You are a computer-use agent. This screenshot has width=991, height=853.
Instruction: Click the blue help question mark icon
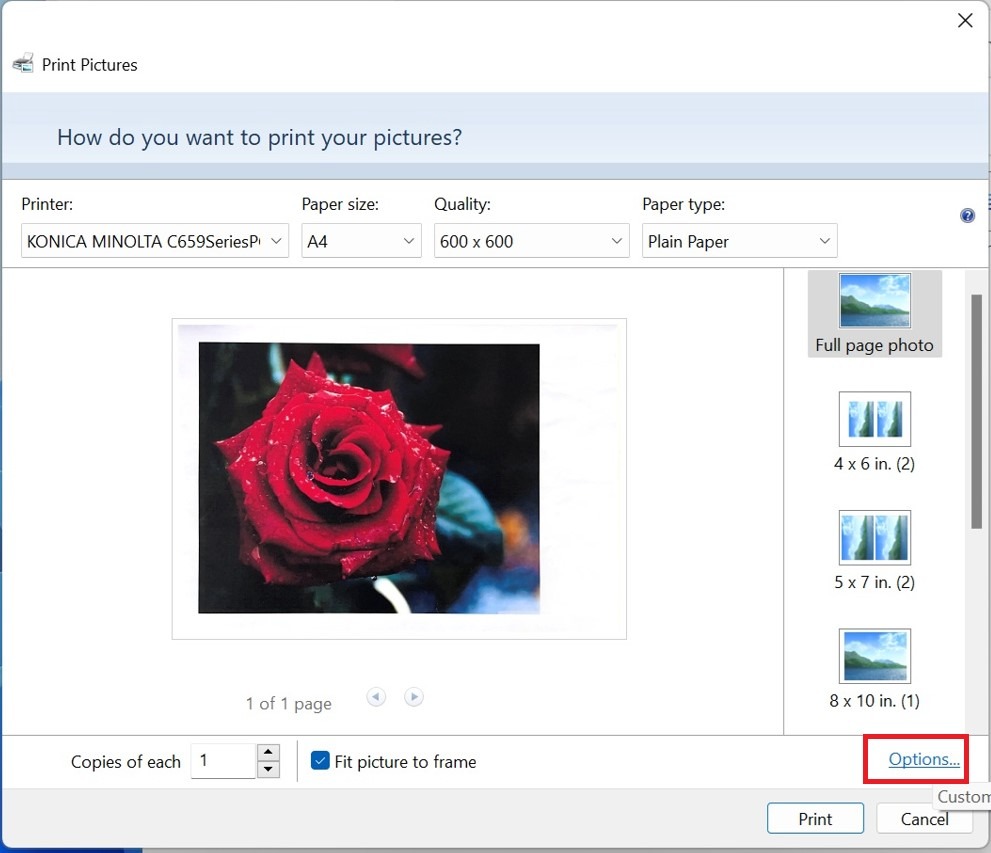click(x=967, y=216)
